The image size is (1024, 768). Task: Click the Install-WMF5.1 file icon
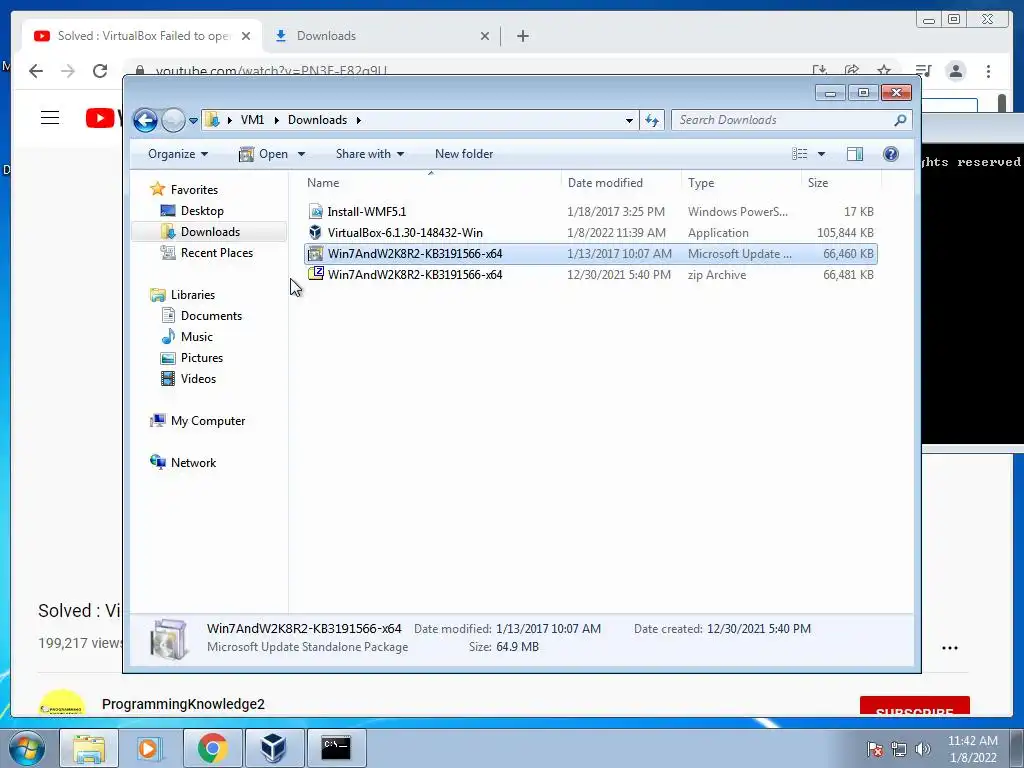coord(315,212)
